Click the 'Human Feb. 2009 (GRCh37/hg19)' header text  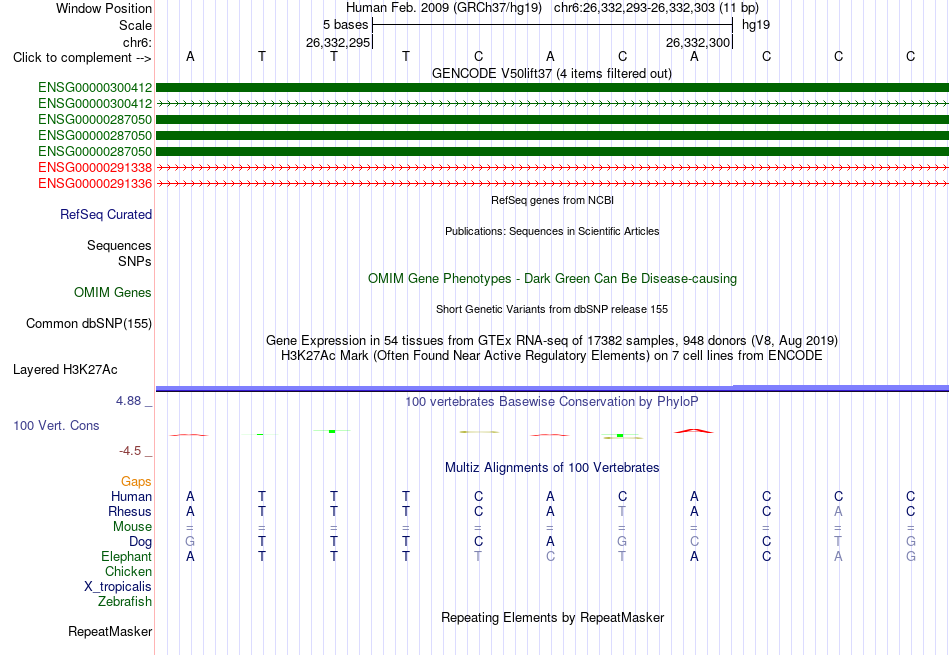(443, 8)
